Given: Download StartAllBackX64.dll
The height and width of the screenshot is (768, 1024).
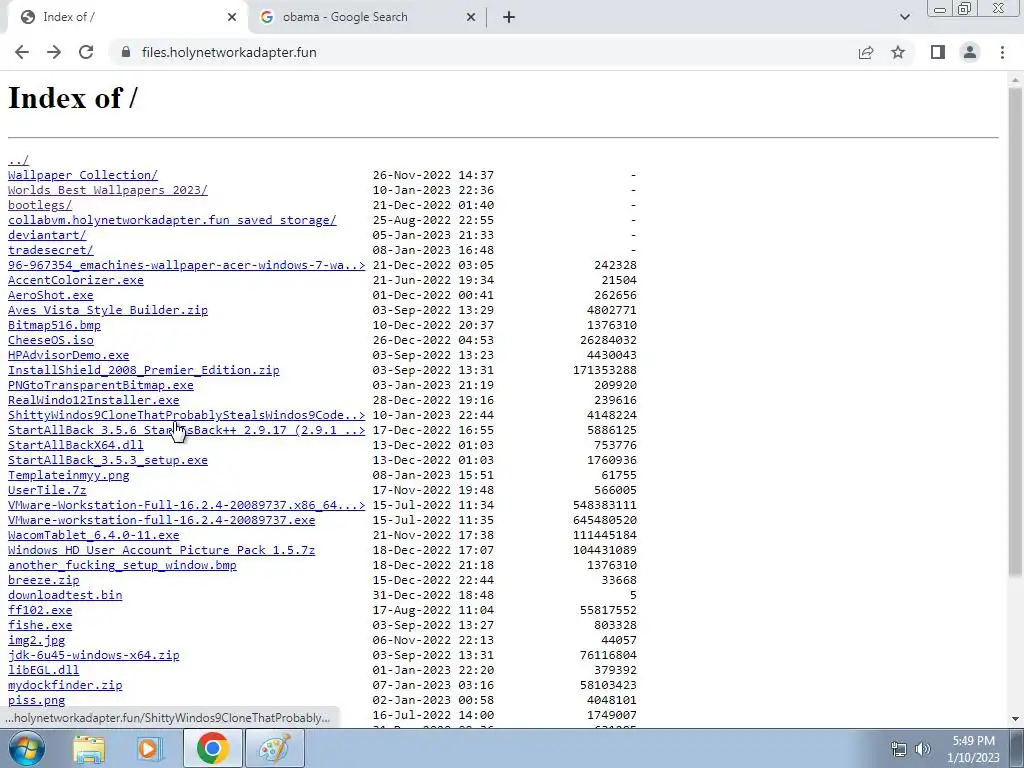Looking at the screenshot, I should 76,445.
